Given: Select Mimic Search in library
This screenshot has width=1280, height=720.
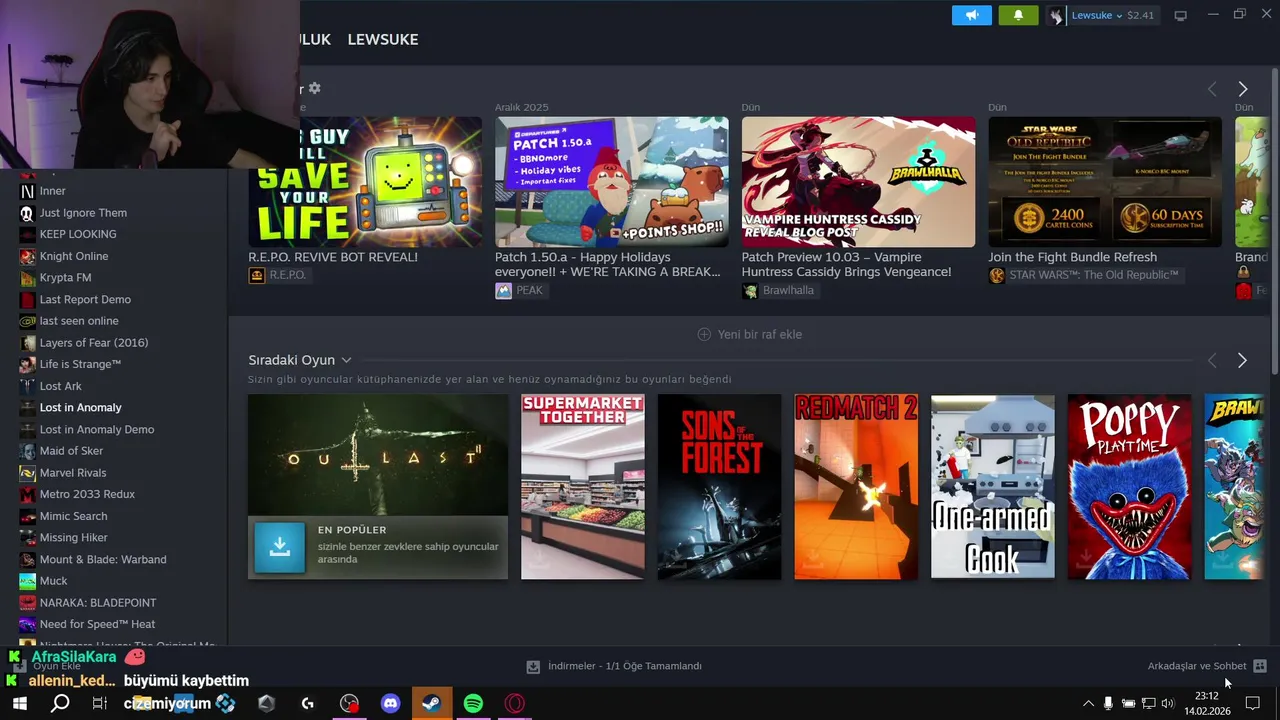Looking at the screenshot, I should point(73,516).
